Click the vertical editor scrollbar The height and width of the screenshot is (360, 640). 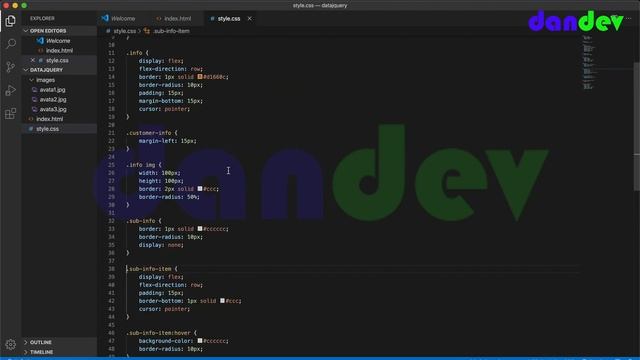(637, 126)
